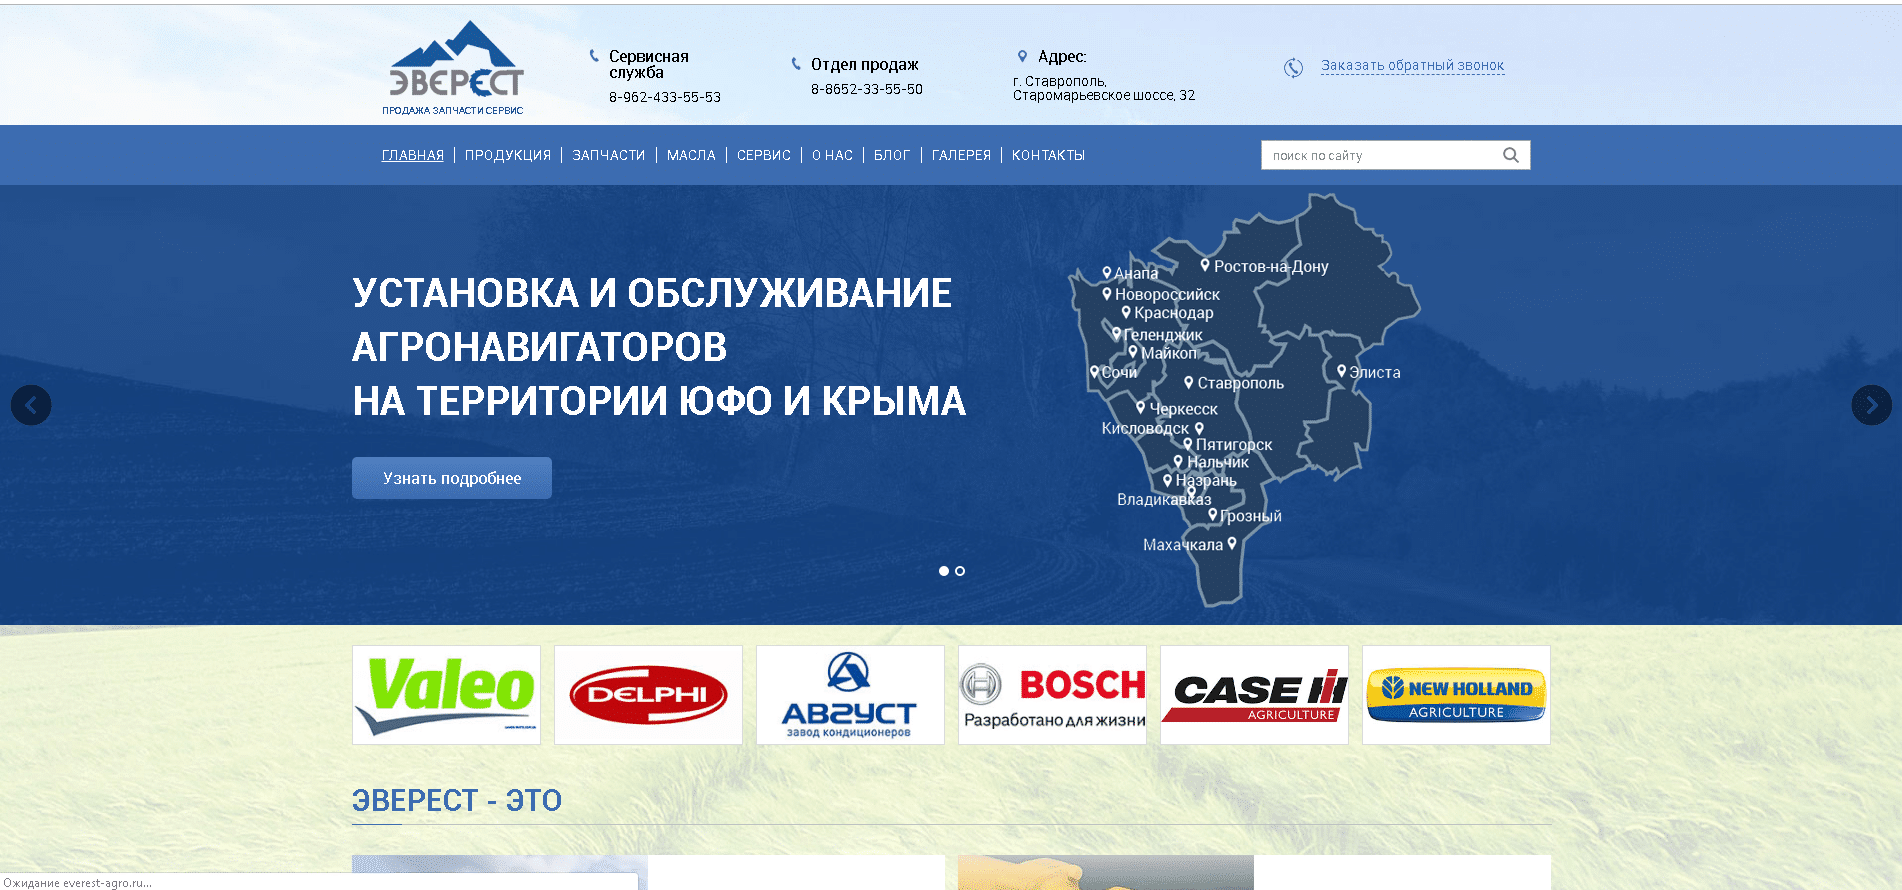Select the first slider dot
1902x890 pixels.
944,571
